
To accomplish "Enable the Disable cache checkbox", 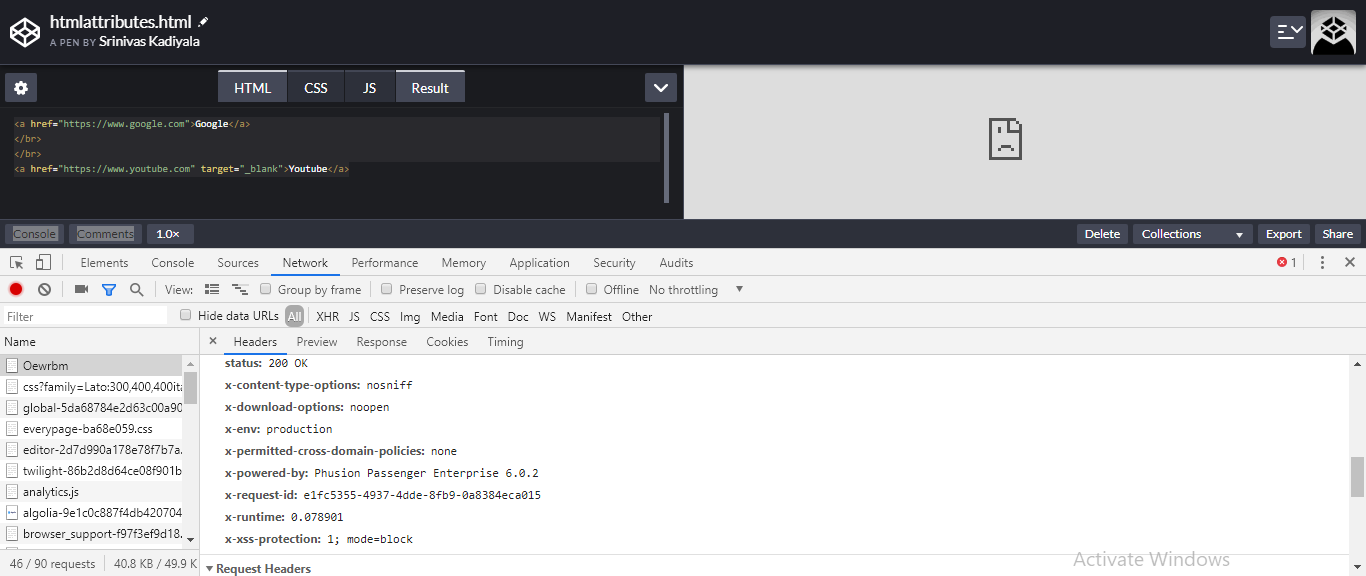I will point(480,289).
